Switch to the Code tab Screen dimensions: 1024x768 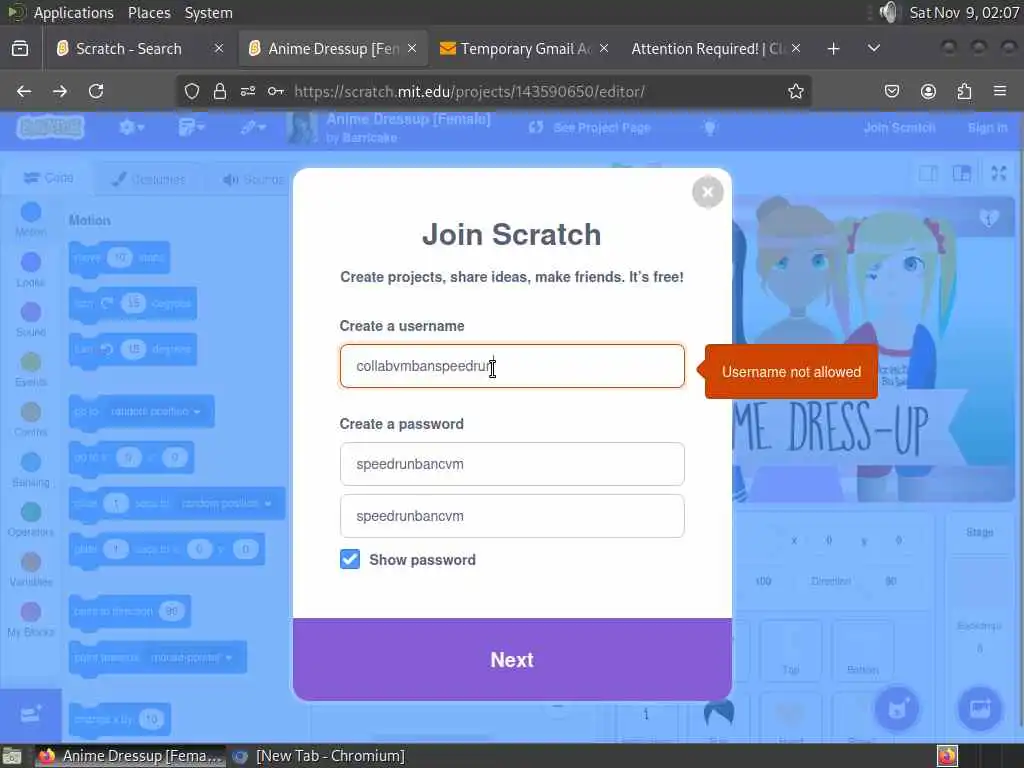pos(48,178)
